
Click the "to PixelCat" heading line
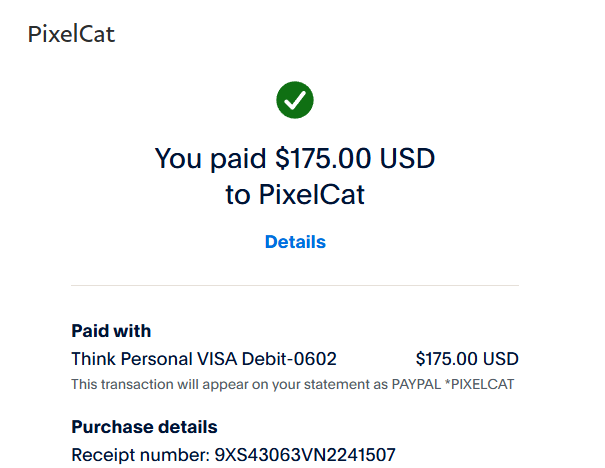click(295, 195)
